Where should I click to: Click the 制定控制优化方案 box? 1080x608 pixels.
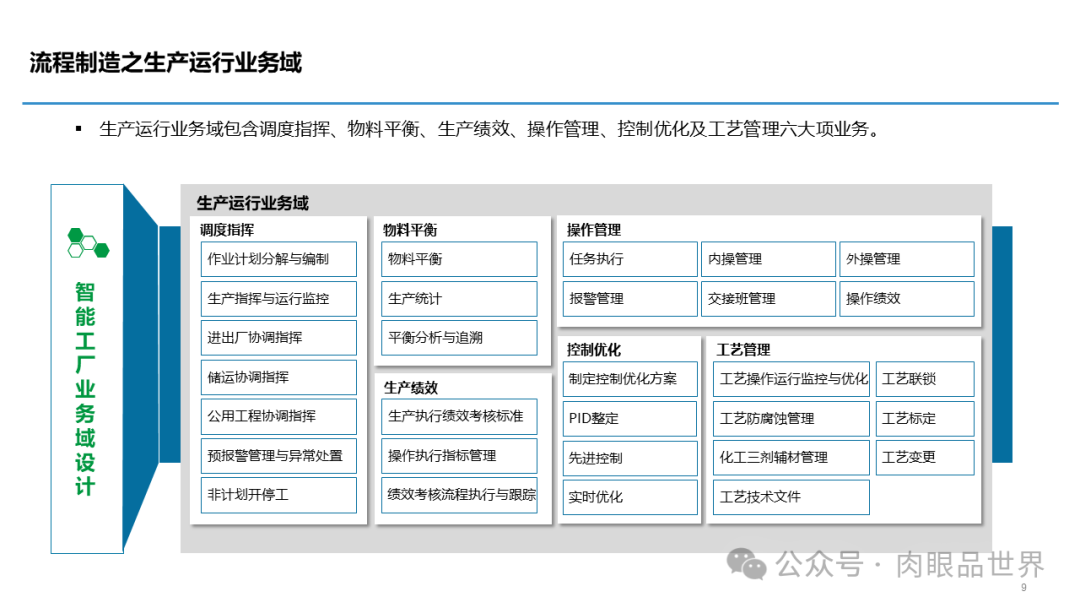pos(630,379)
